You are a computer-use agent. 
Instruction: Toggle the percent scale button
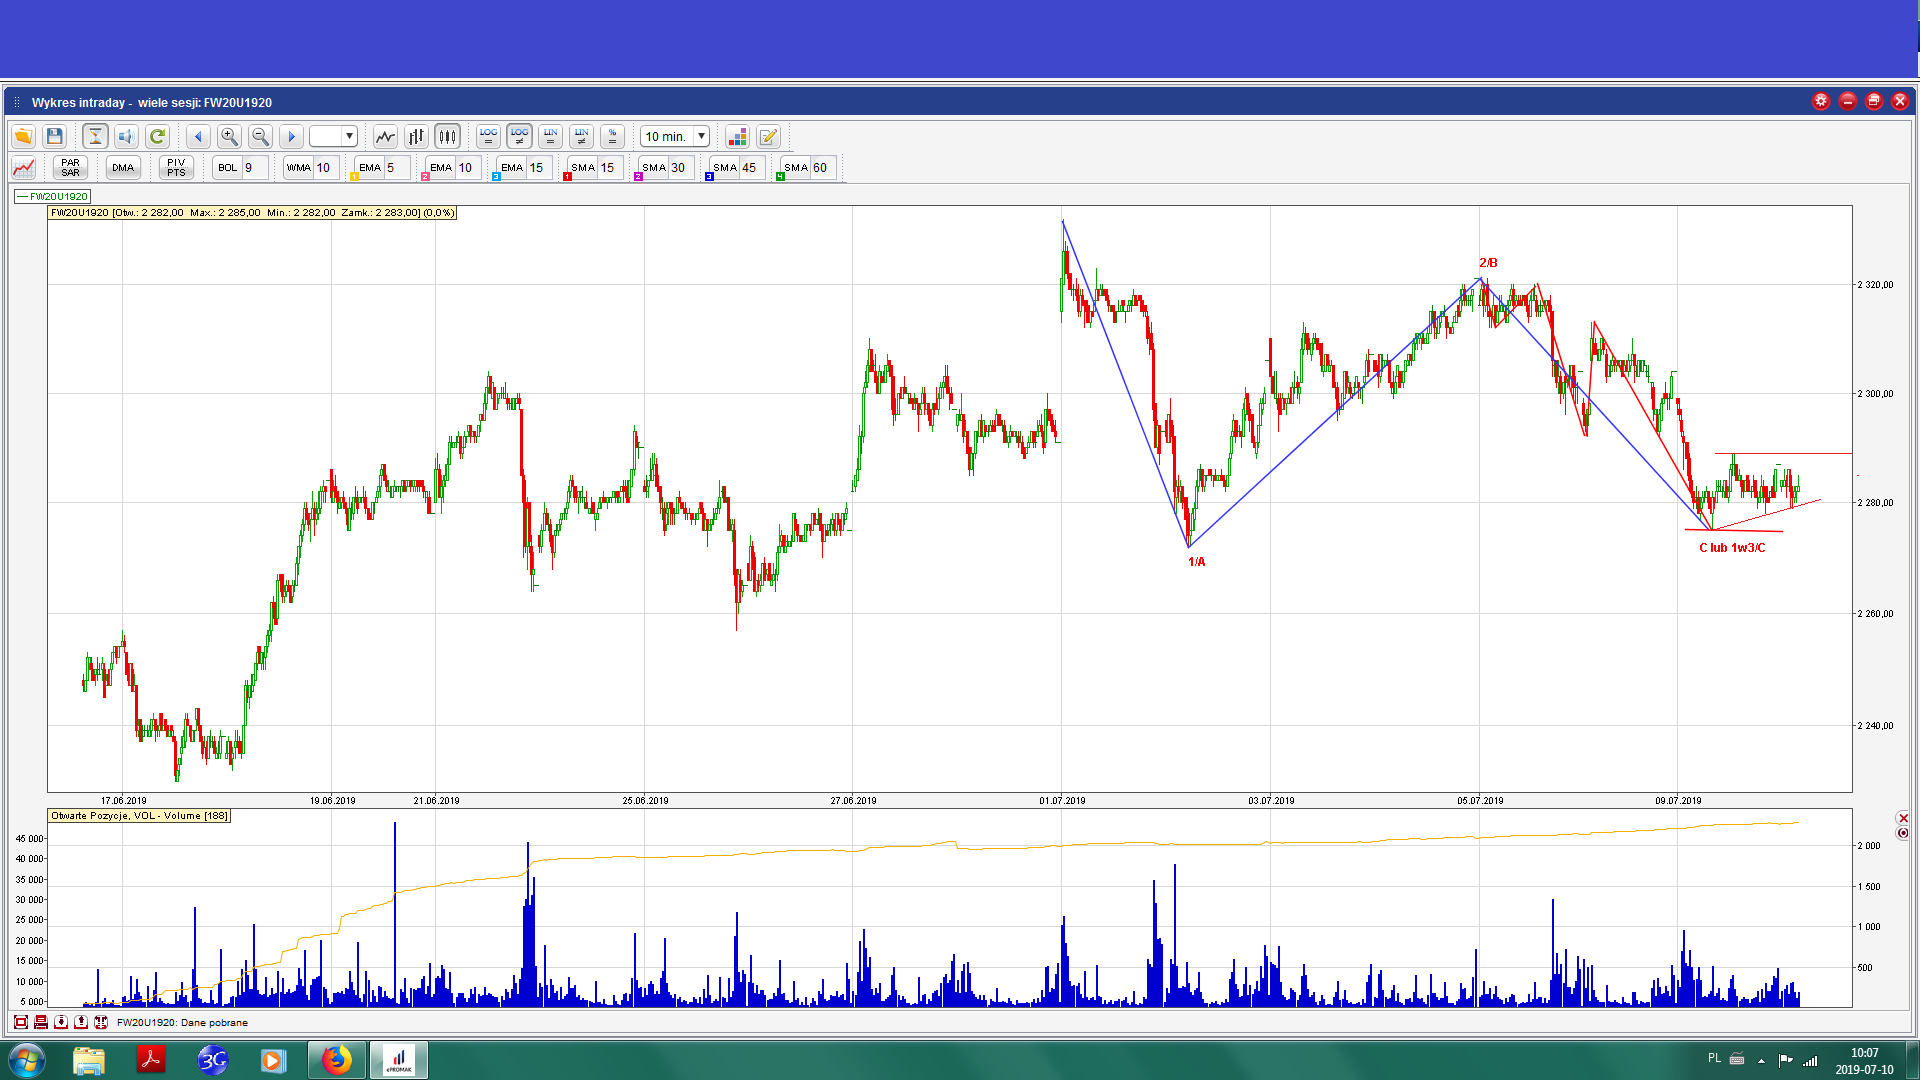click(613, 137)
